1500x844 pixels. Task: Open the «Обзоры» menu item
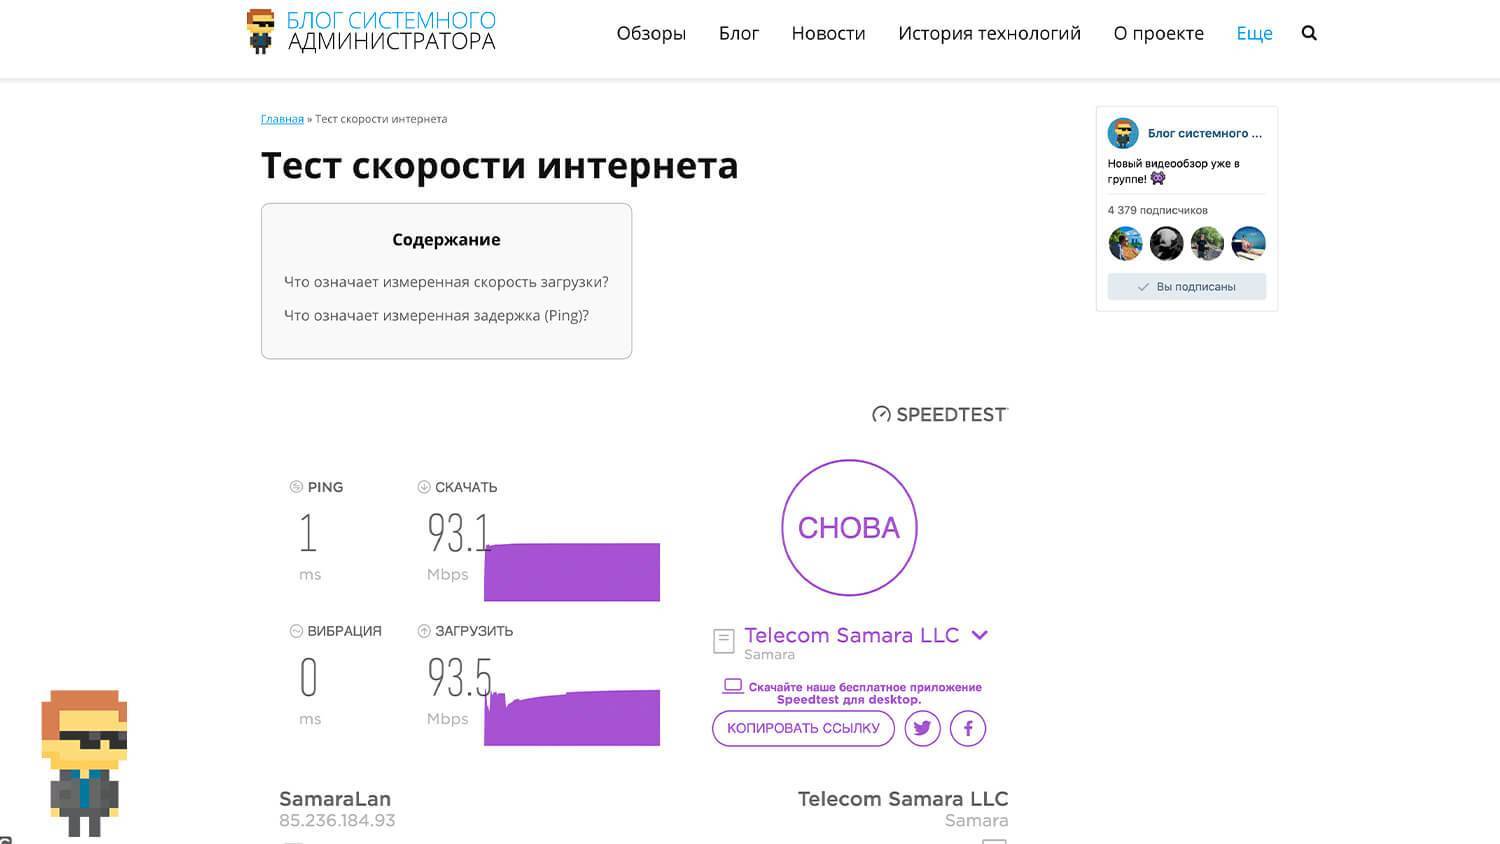click(x=651, y=33)
